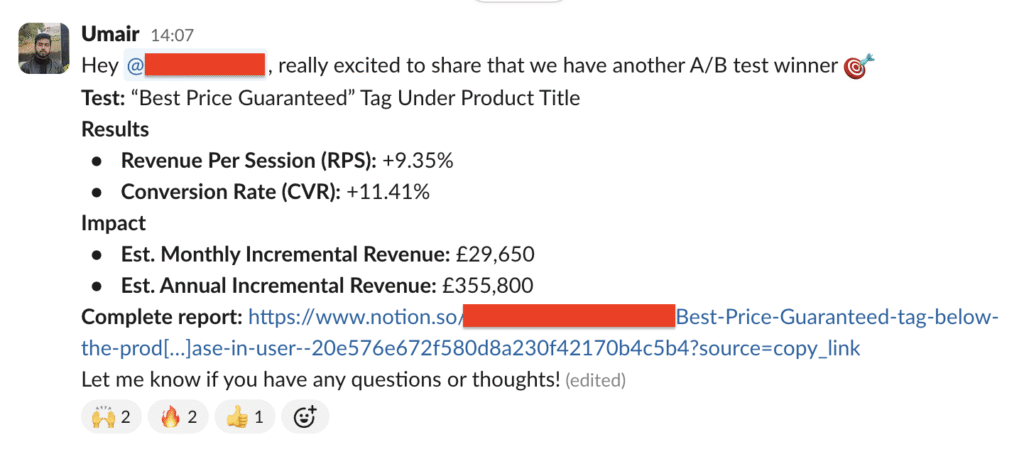1024x452 pixels.
Task: Toggle the thumbs up emoji reaction
Action: [245, 416]
